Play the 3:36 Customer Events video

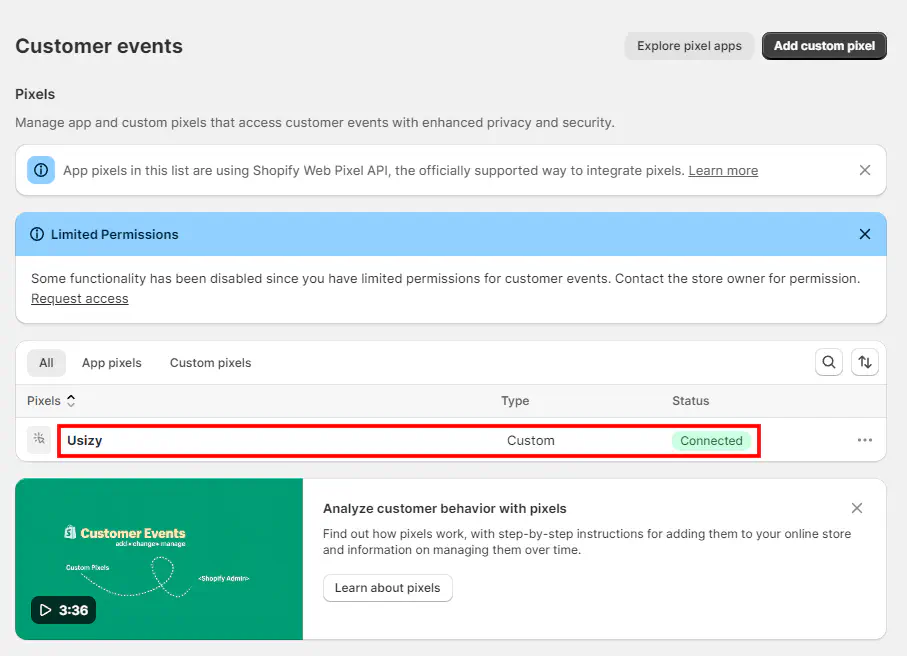point(63,610)
